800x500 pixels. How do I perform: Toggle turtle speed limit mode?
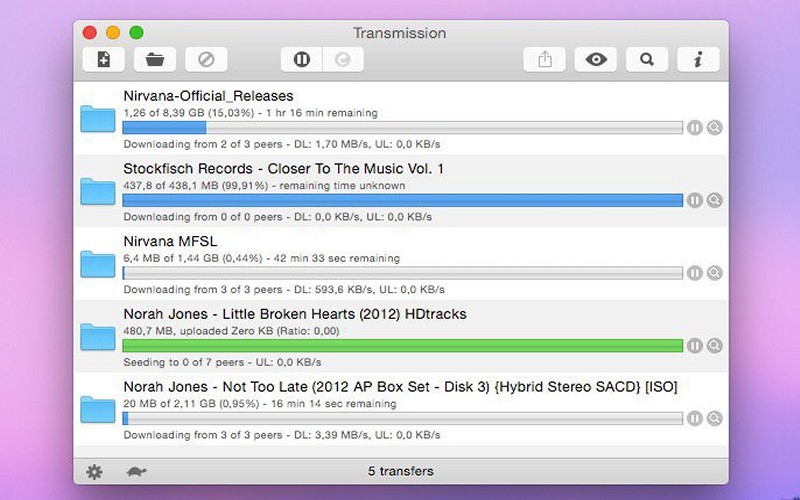pyautogui.click(x=136, y=471)
